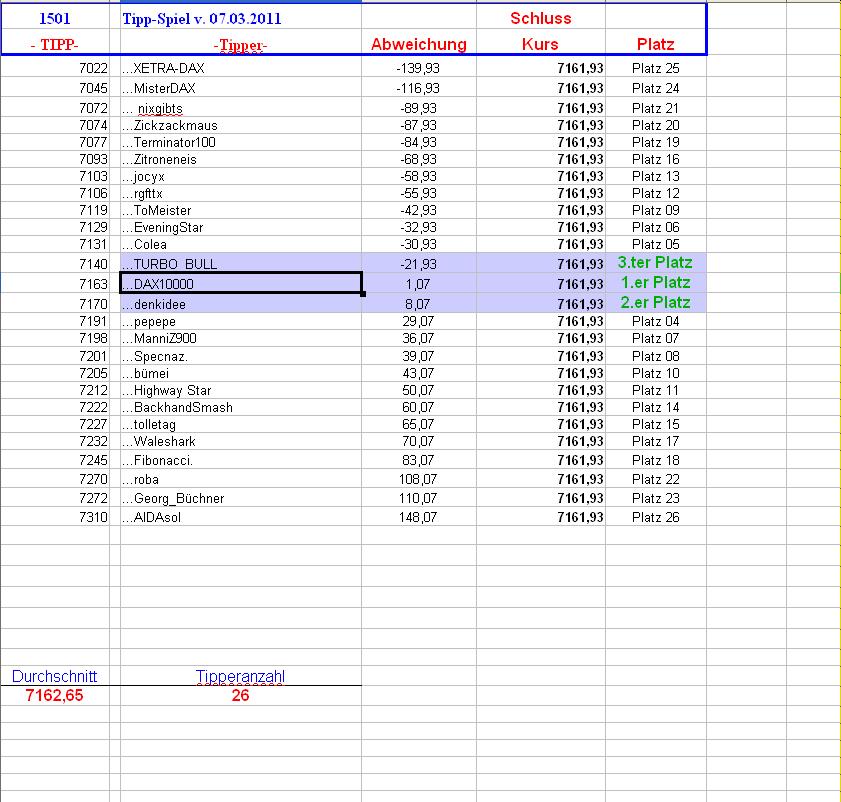Select the tip value 7245
Screen dimensions: 841x802
pos(55,460)
